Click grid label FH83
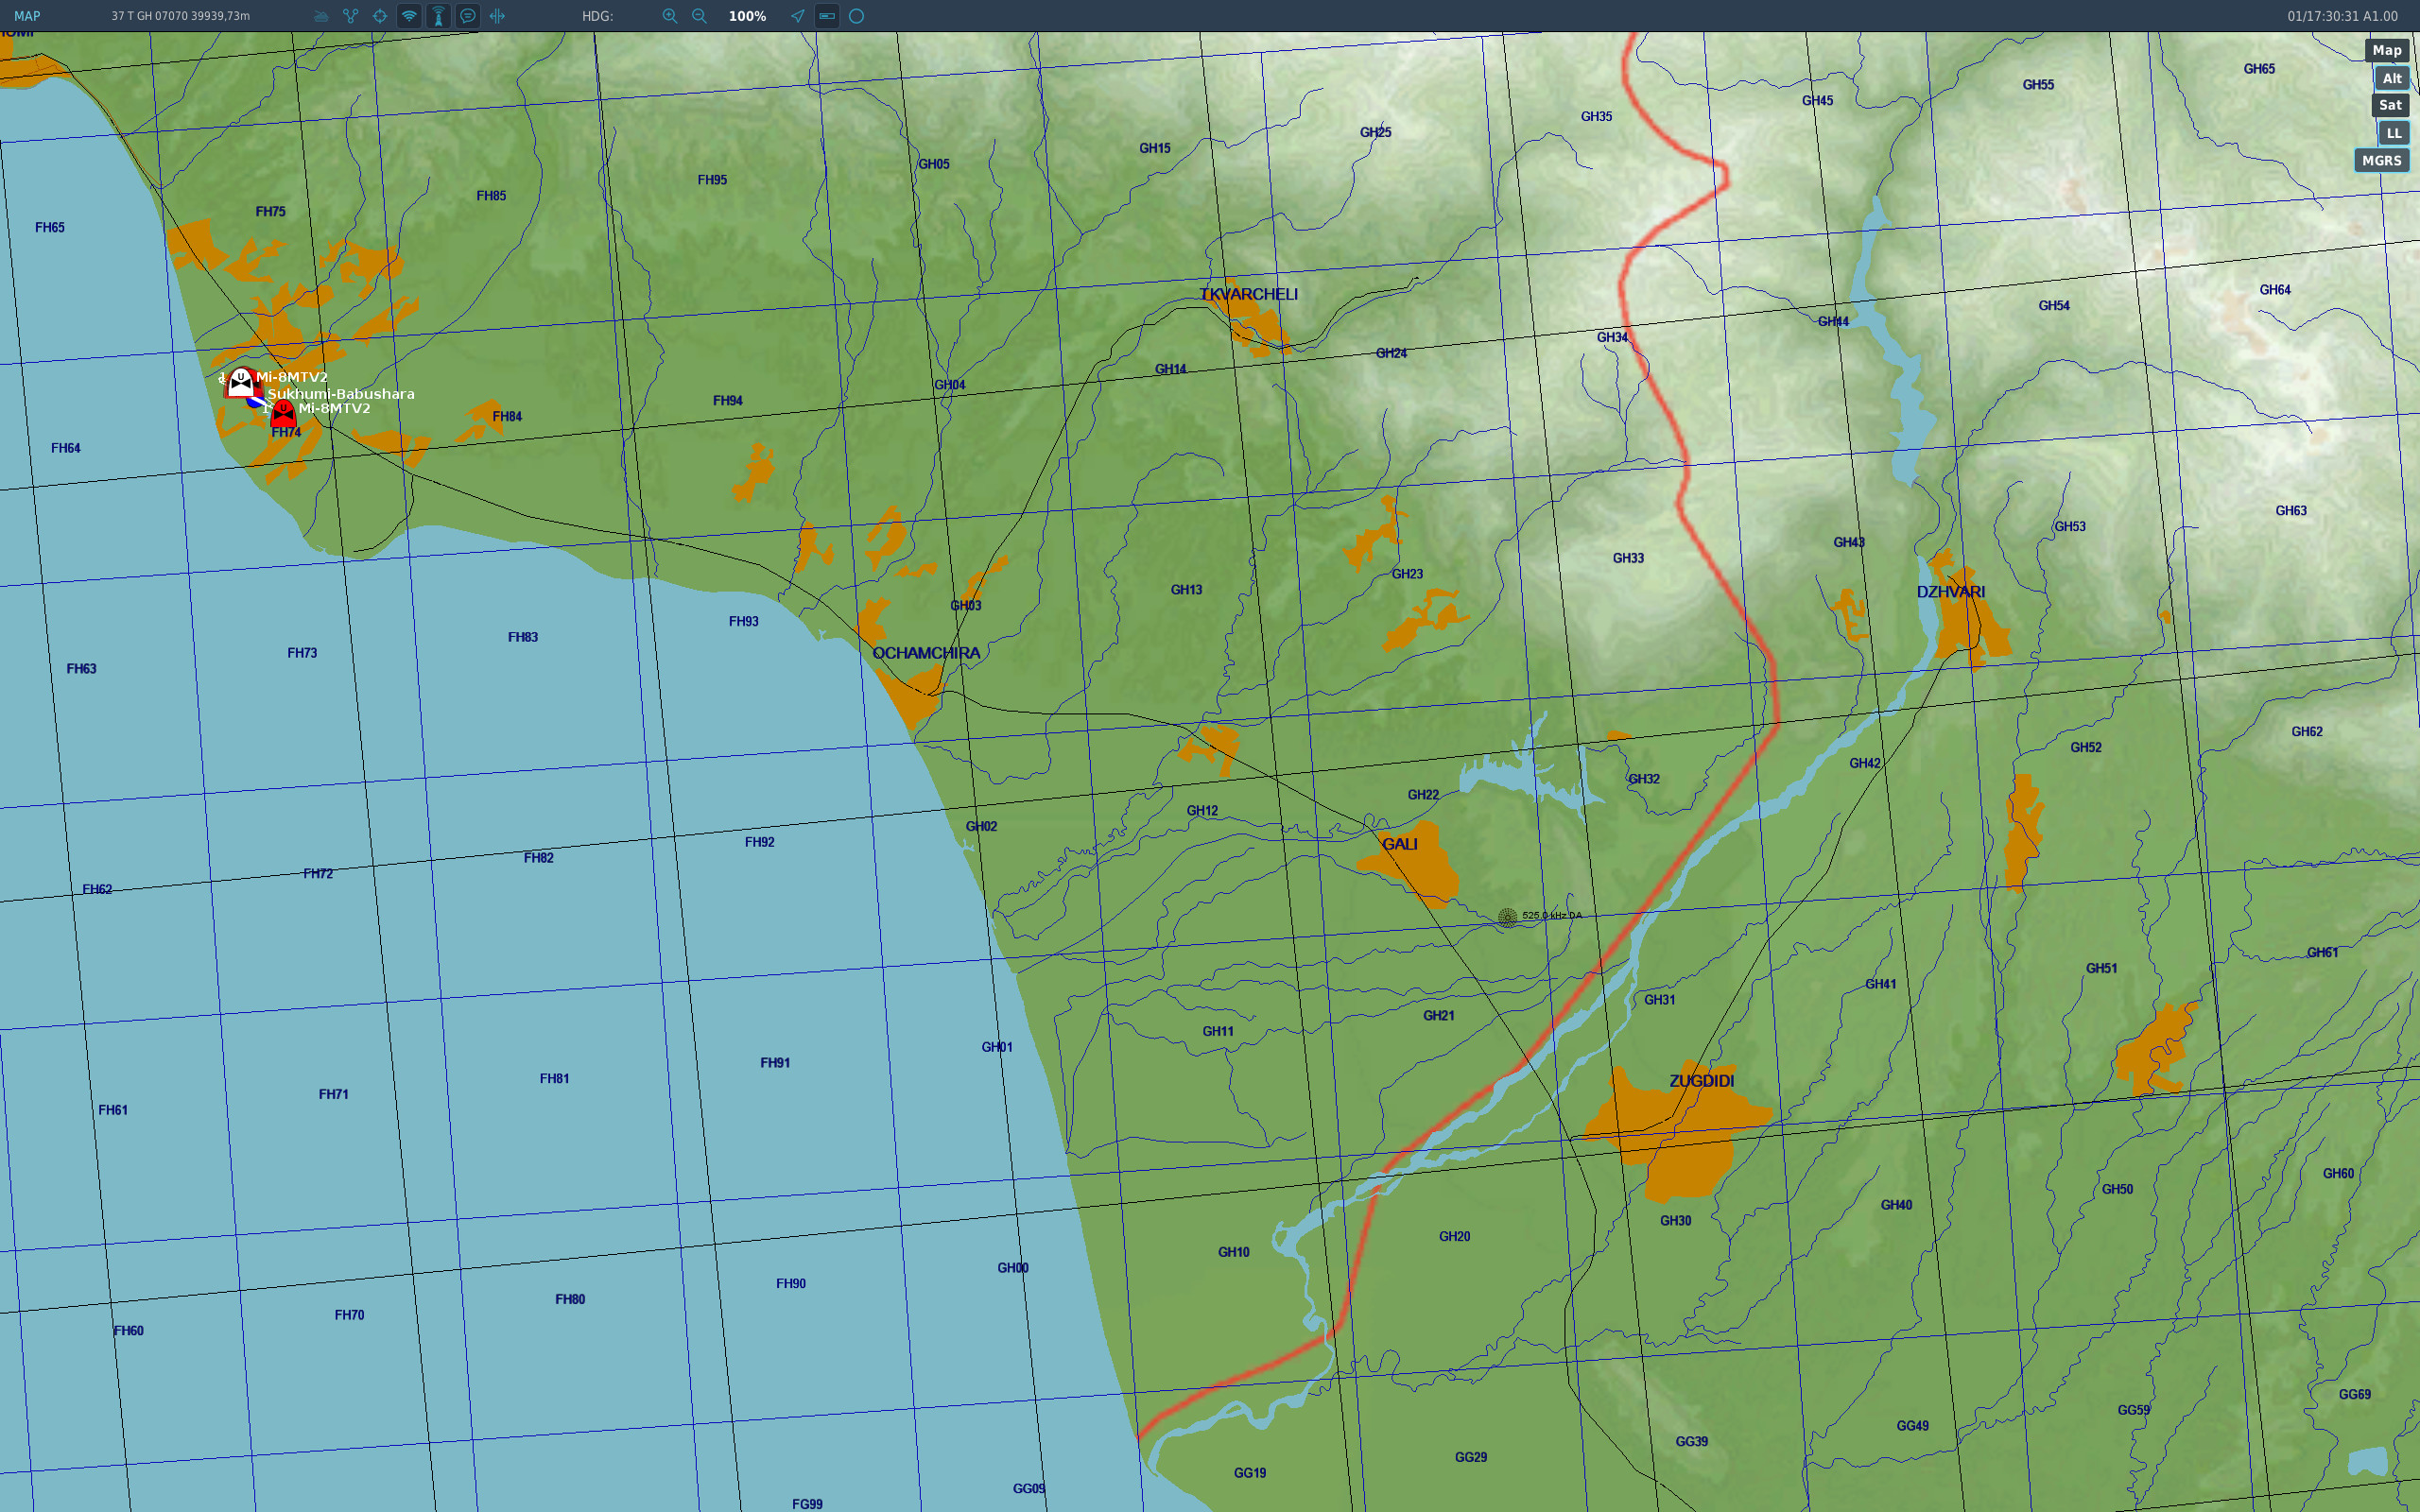The width and height of the screenshot is (2420, 1512). pyautogui.click(x=523, y=637)
